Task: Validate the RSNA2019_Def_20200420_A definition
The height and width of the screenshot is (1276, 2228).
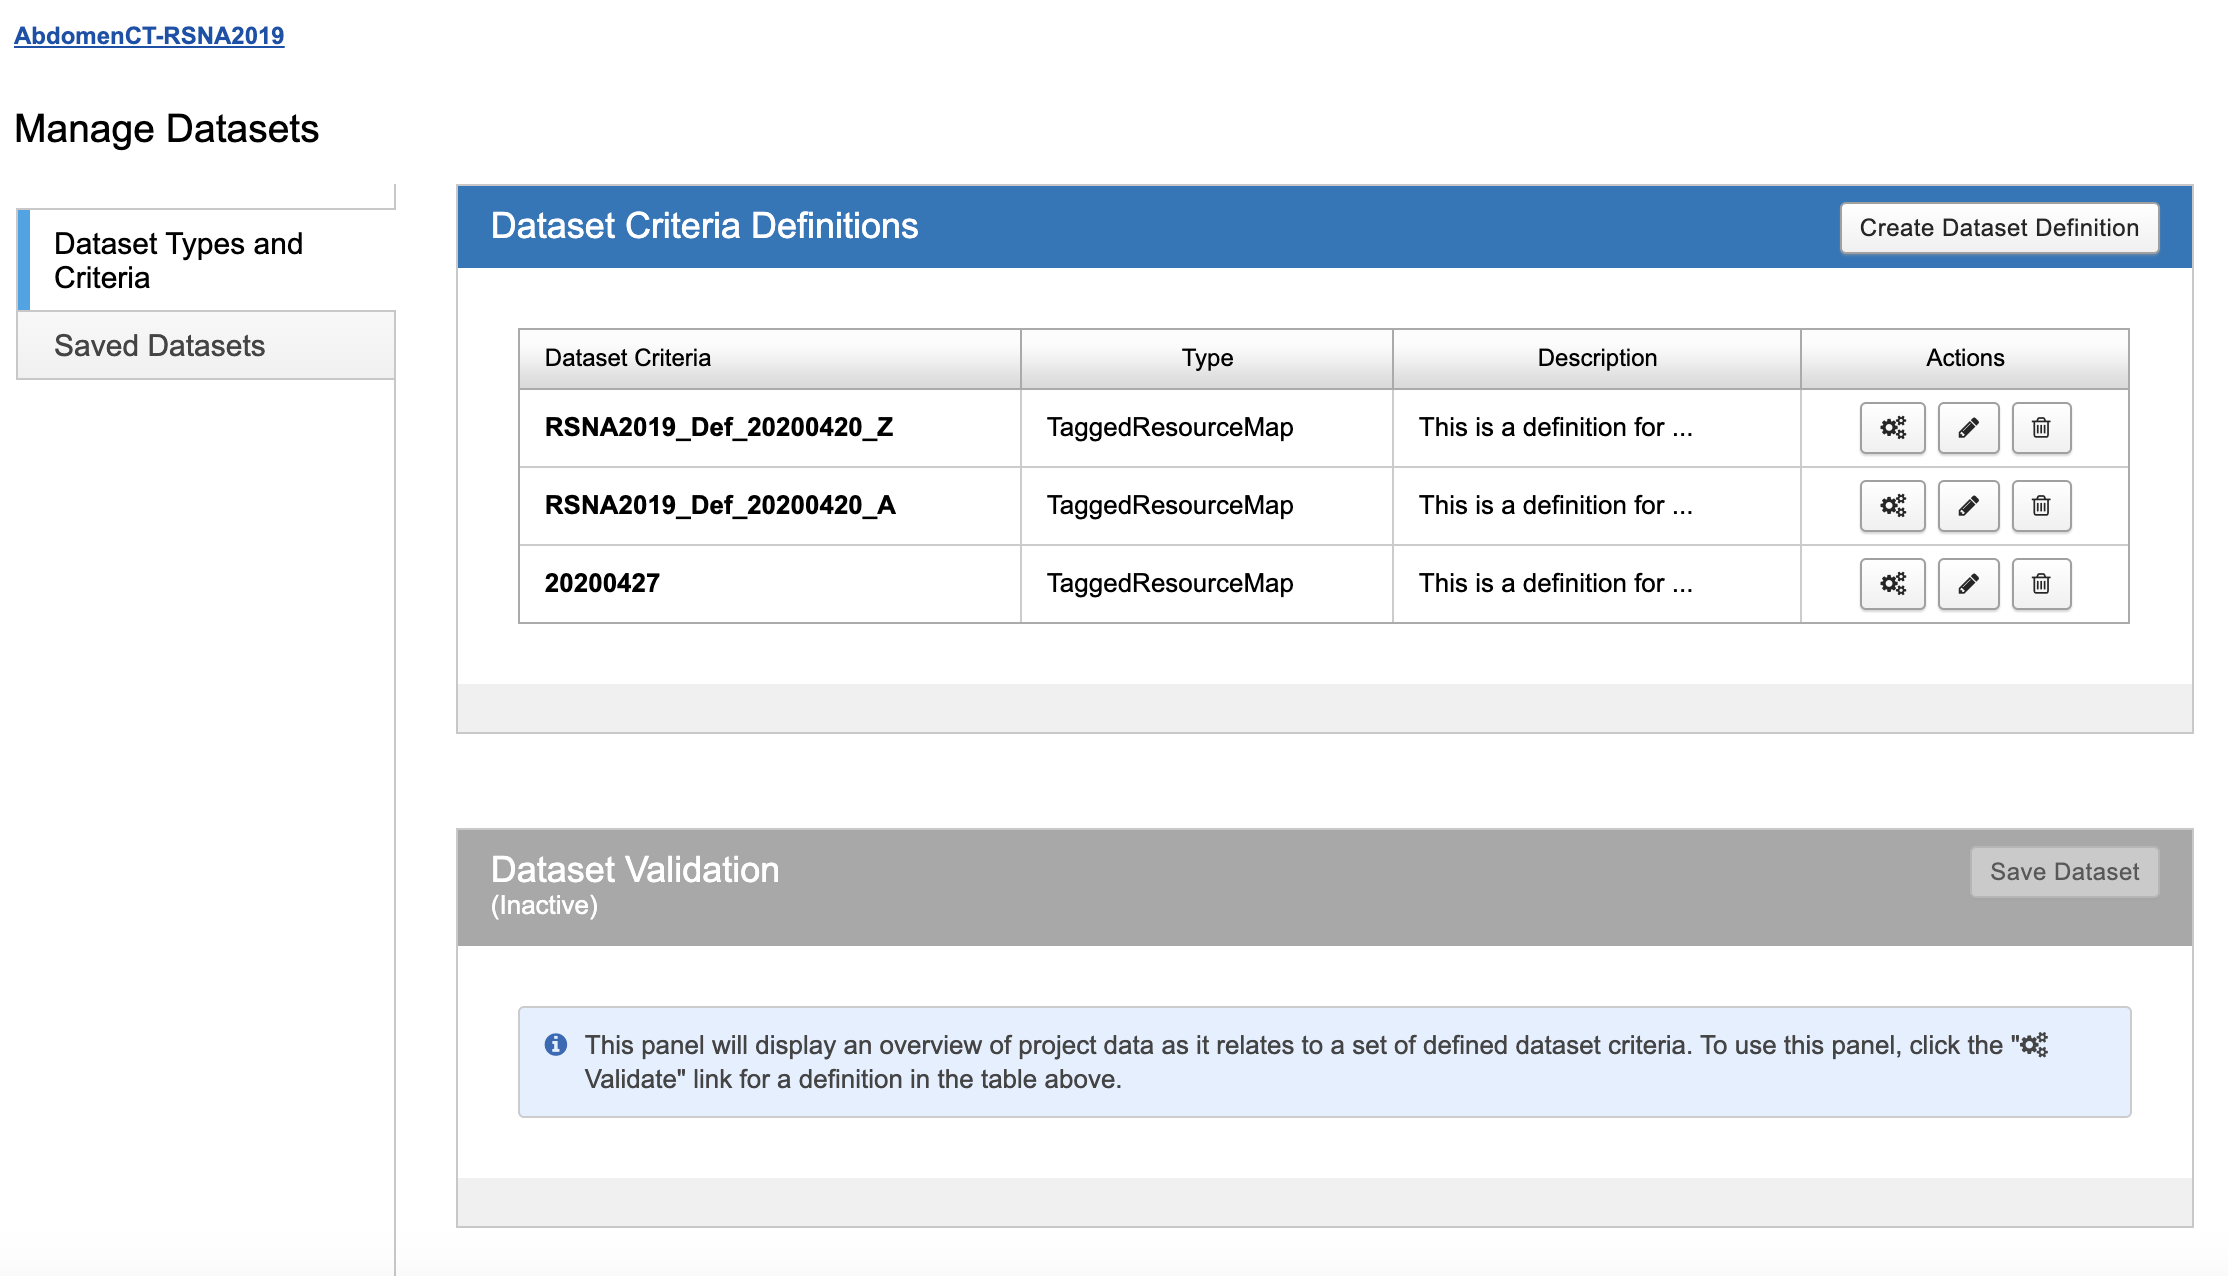Action: (1892, 506)
